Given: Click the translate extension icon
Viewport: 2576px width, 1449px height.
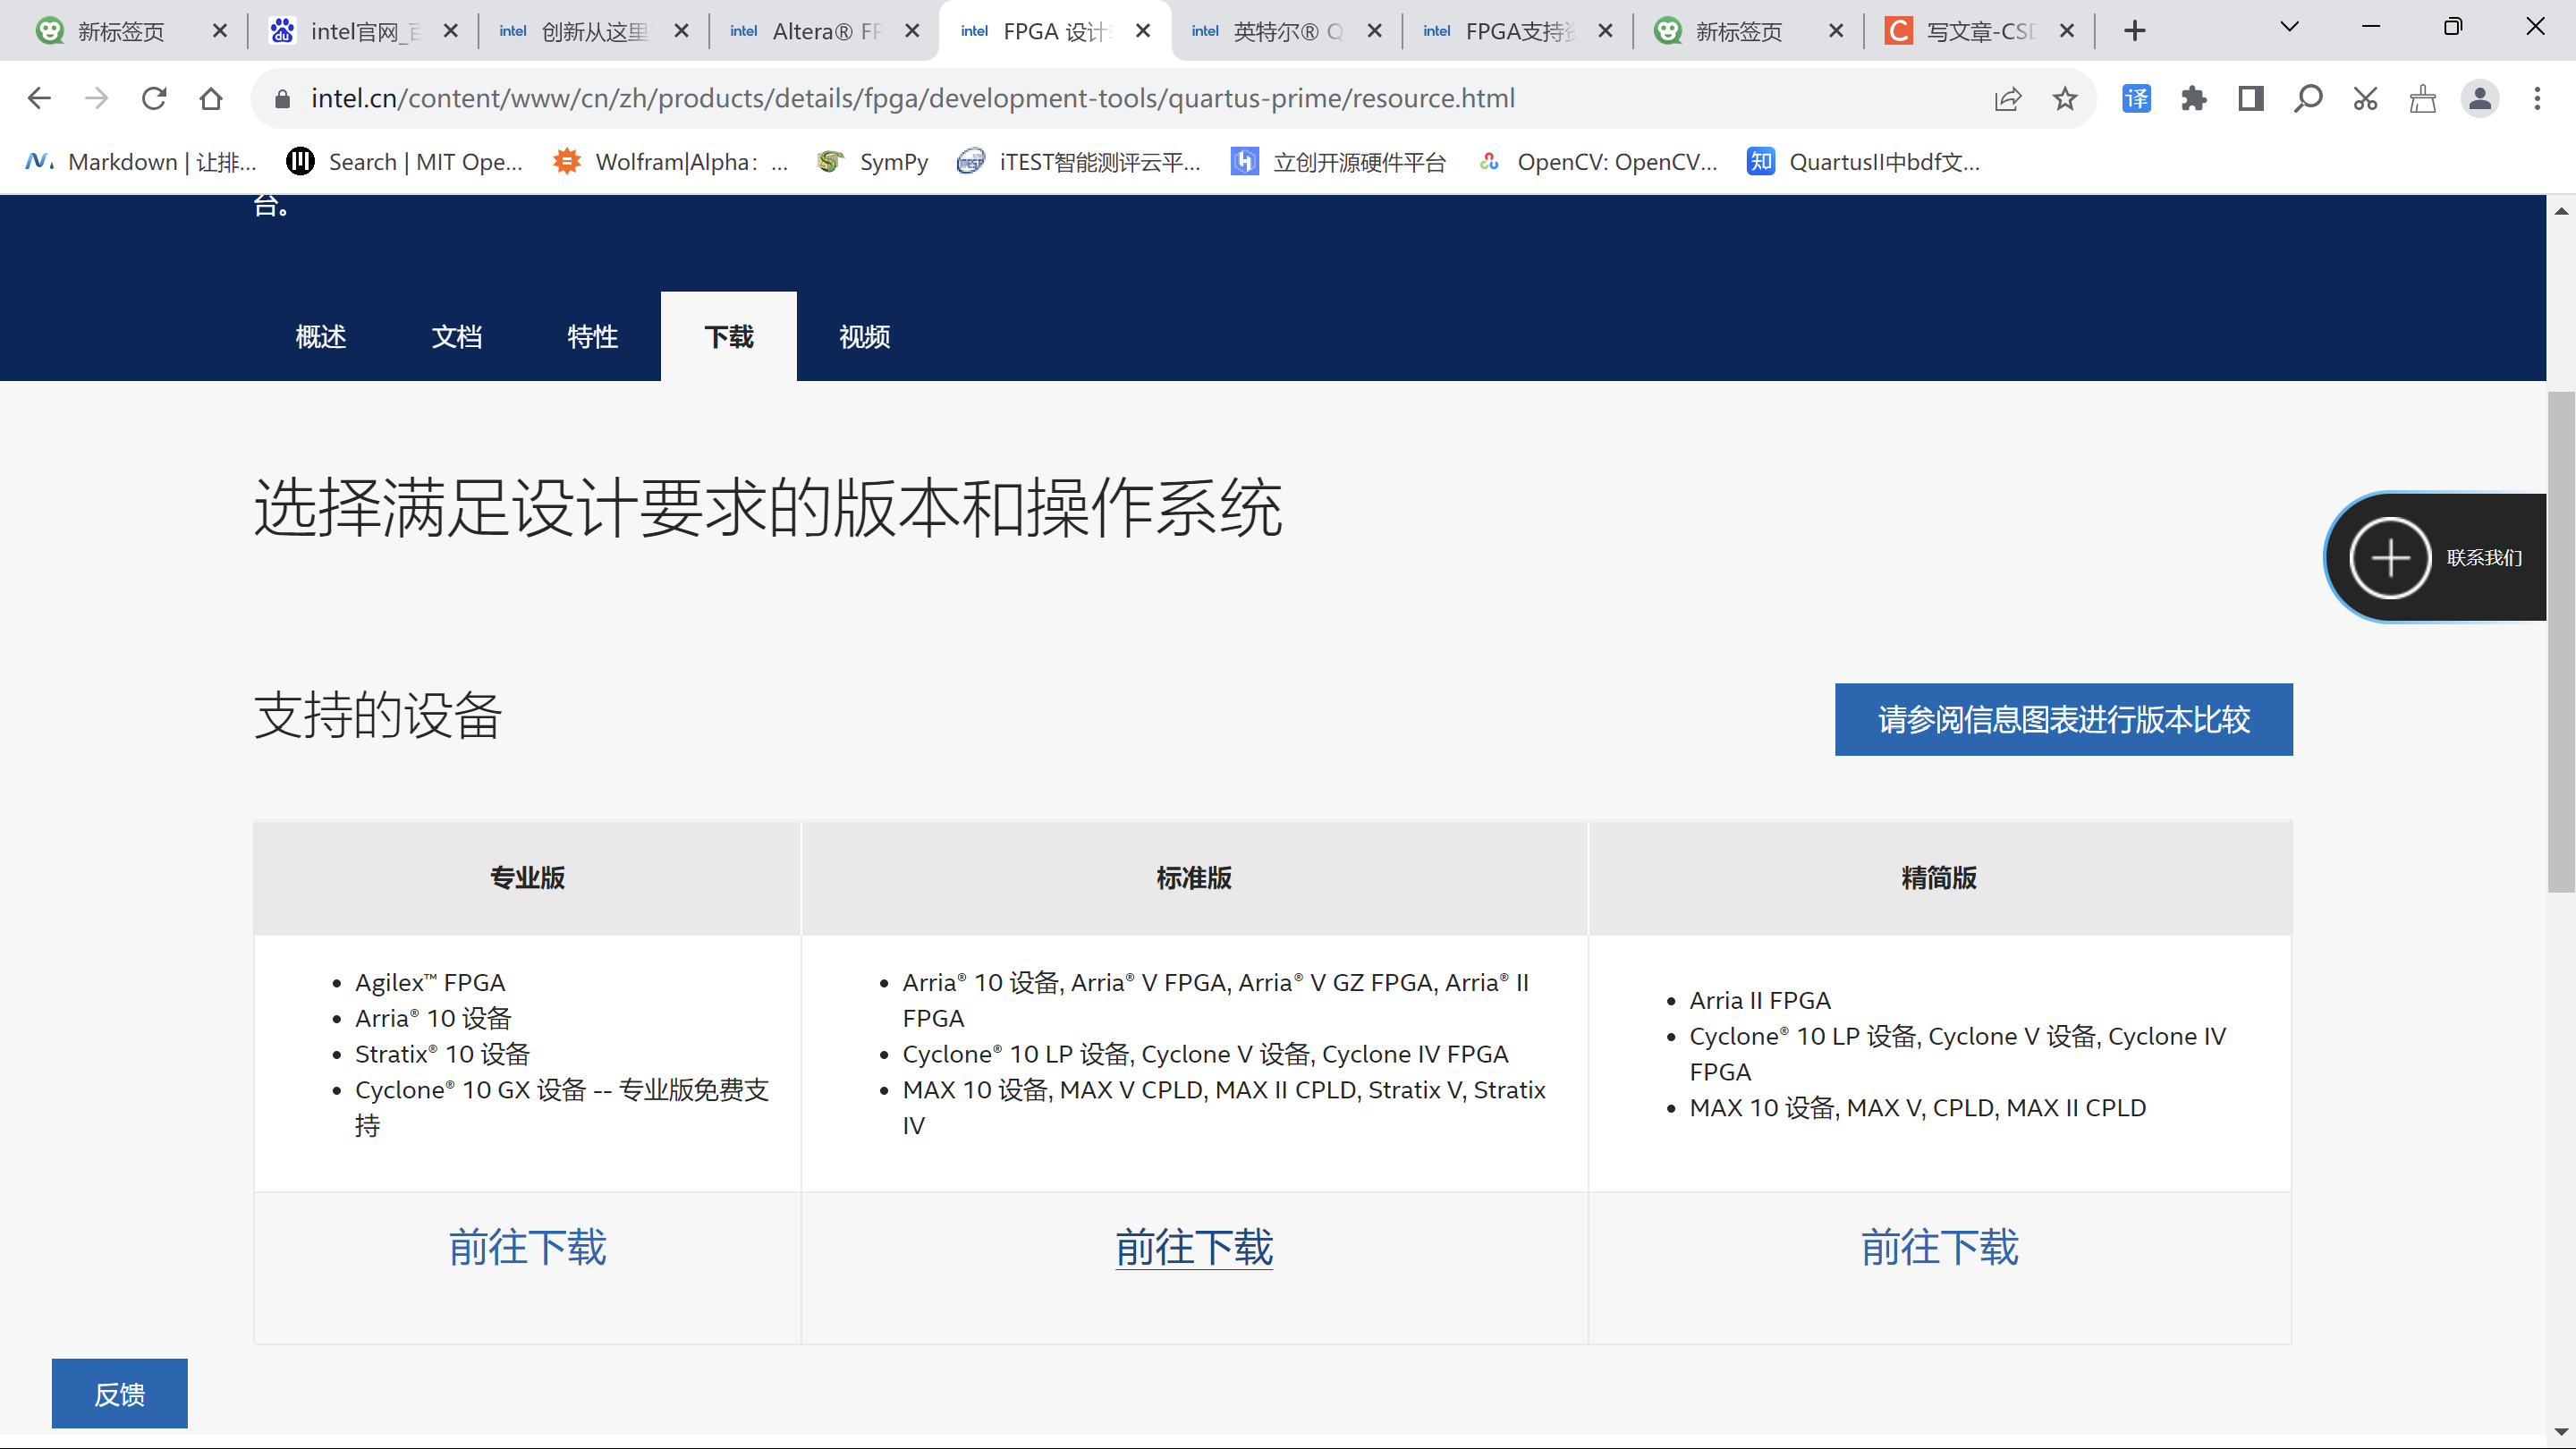Looking at the screenshot, I should [x=2136, y=98].
